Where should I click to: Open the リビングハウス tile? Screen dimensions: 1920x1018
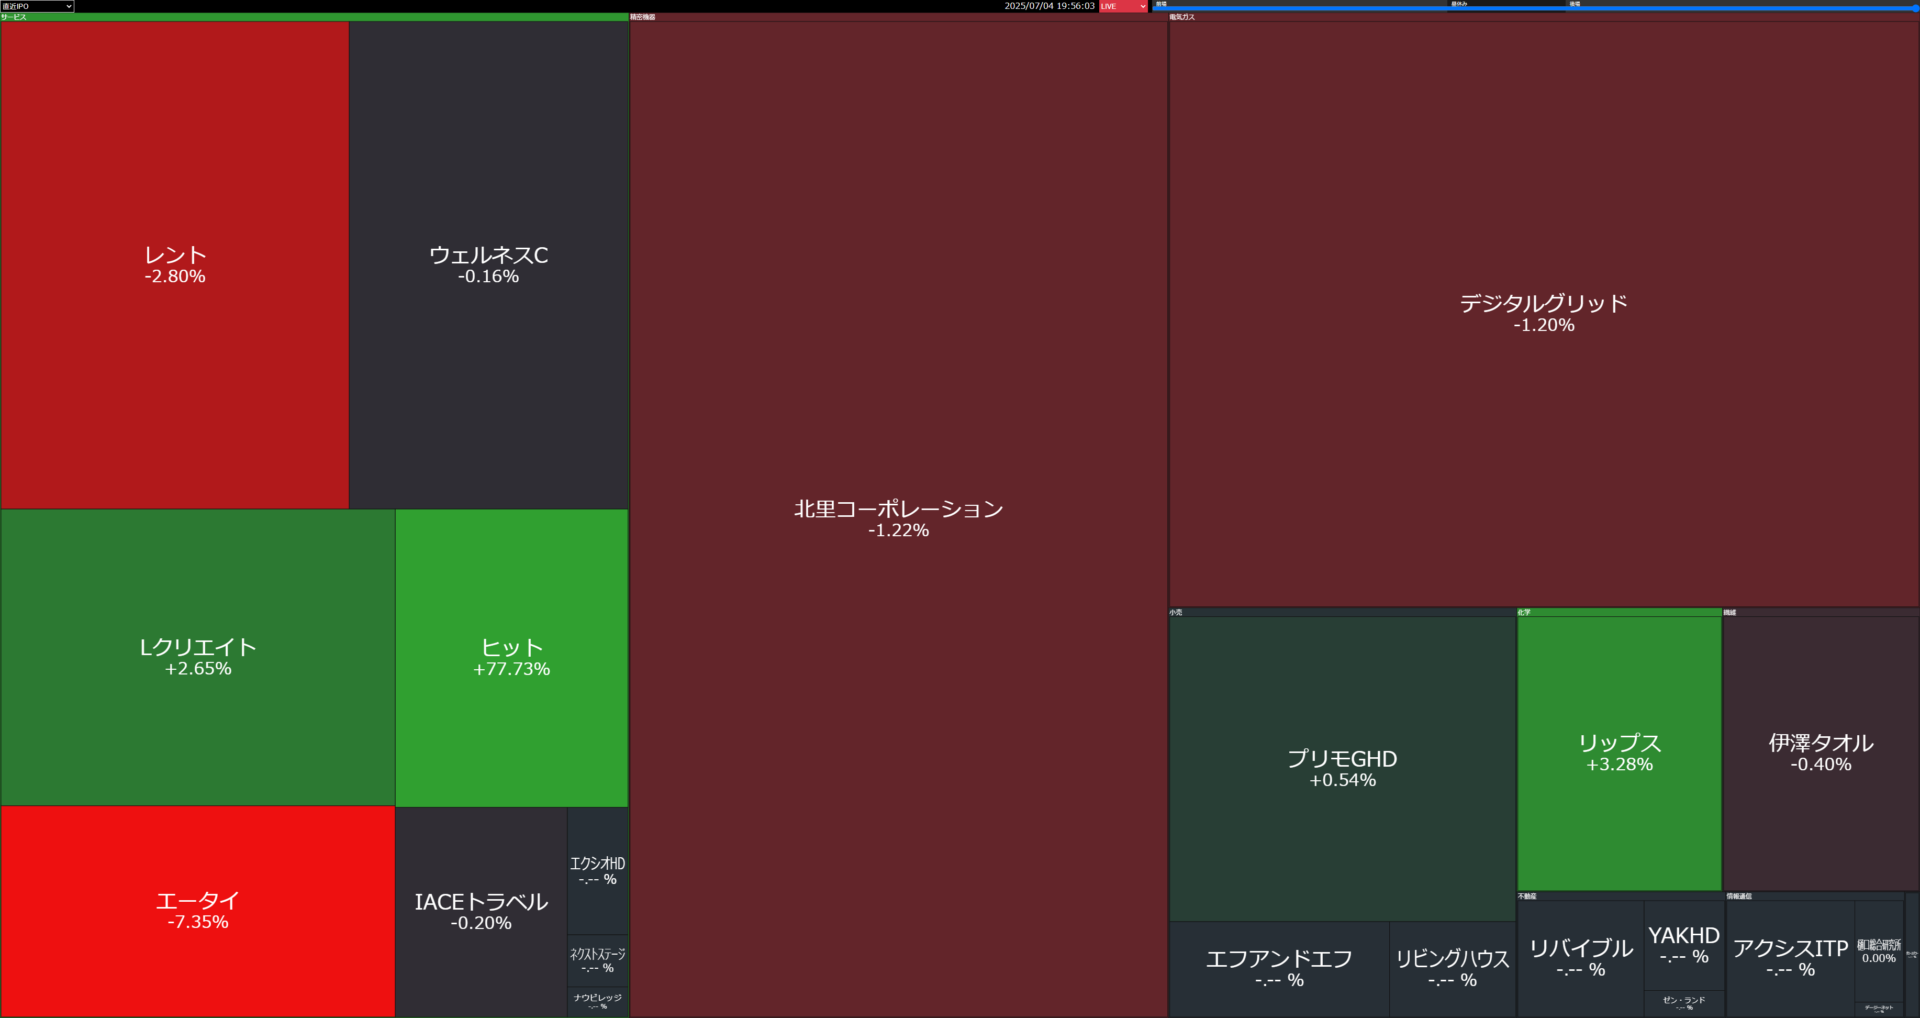click(x=1452, y=969)
